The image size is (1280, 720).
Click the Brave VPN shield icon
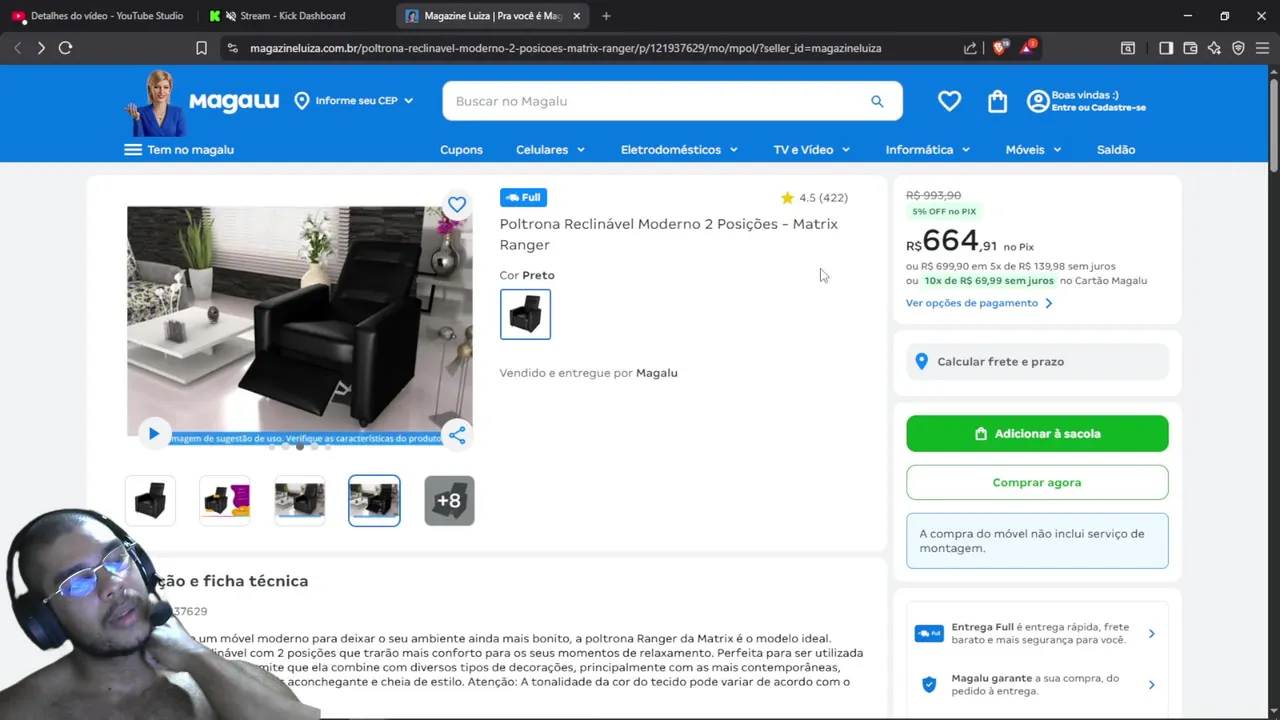point(1238,48)
